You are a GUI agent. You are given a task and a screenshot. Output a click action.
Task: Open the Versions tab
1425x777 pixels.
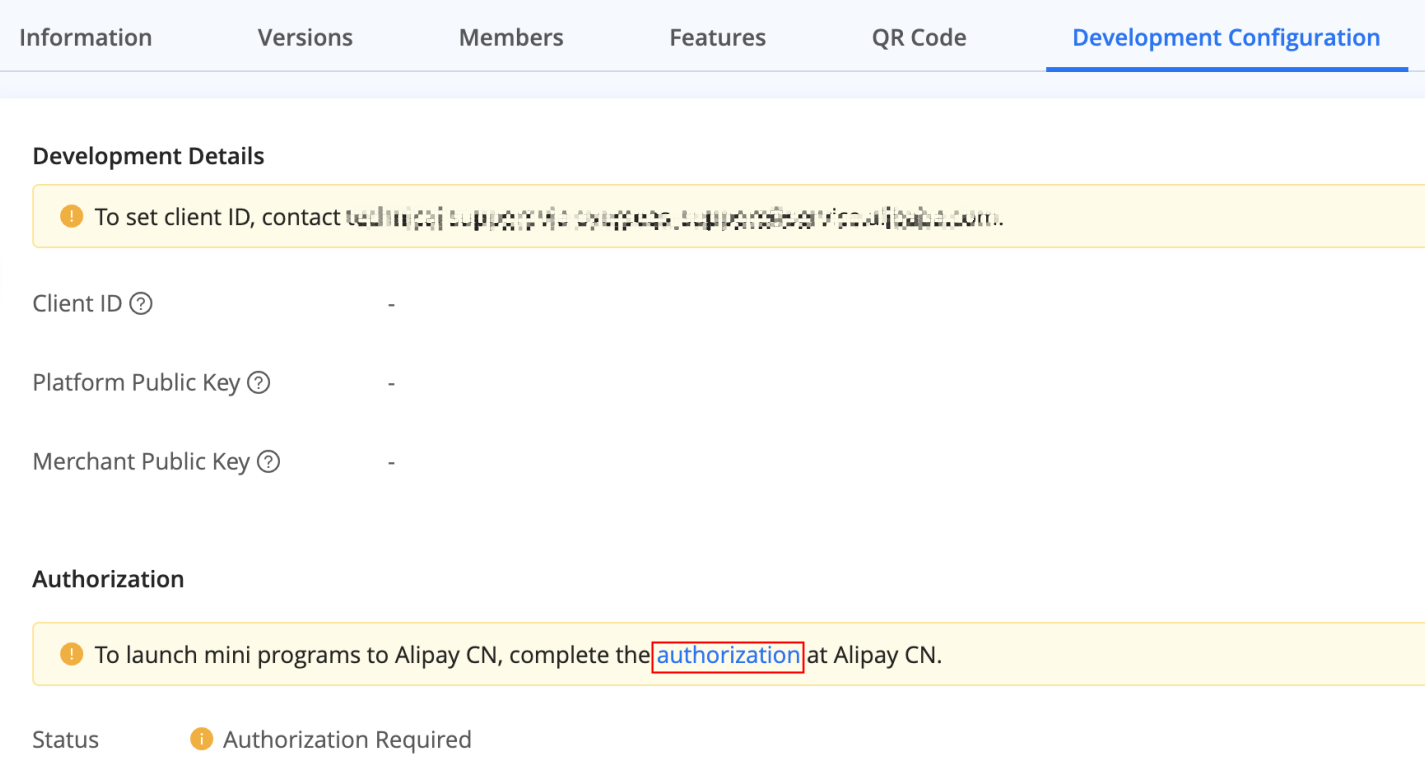(x=305, y=38)
